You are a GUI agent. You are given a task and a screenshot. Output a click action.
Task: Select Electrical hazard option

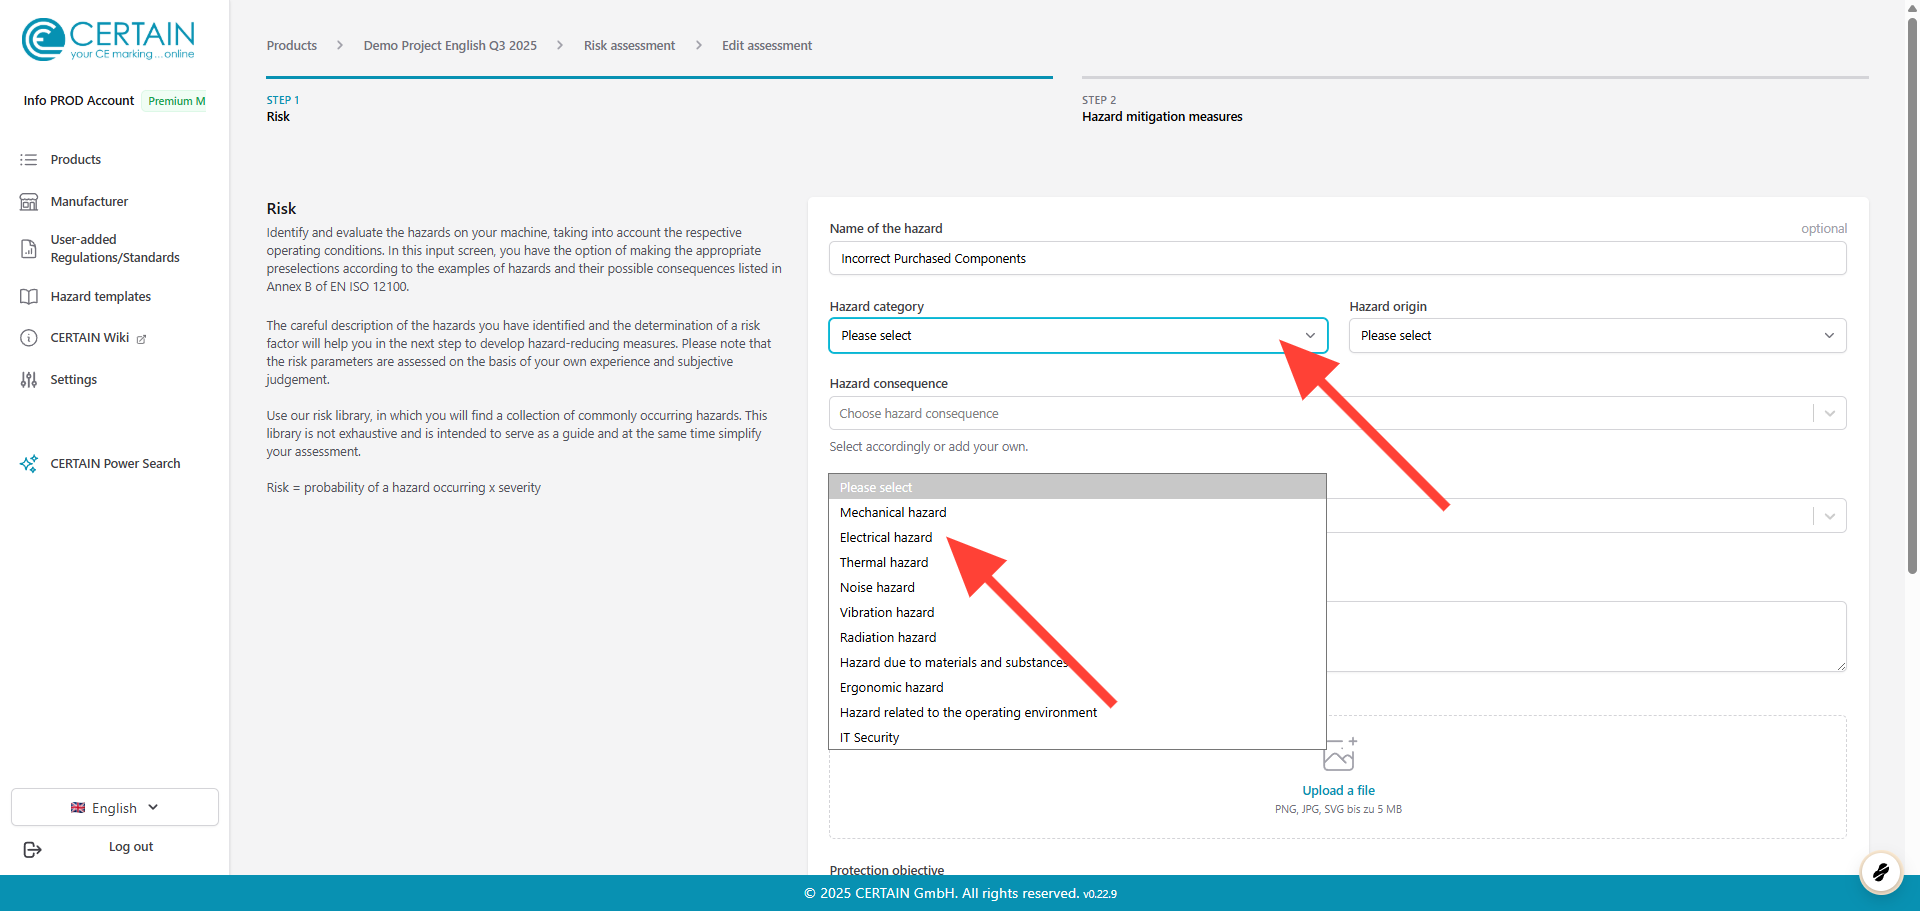pos(1077,537)
